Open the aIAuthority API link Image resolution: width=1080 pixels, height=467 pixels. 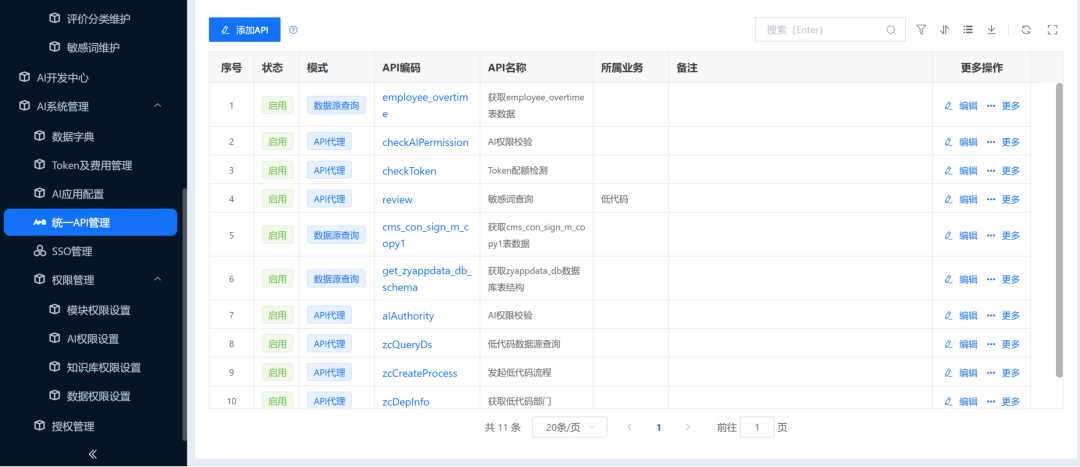coord(408,315)
